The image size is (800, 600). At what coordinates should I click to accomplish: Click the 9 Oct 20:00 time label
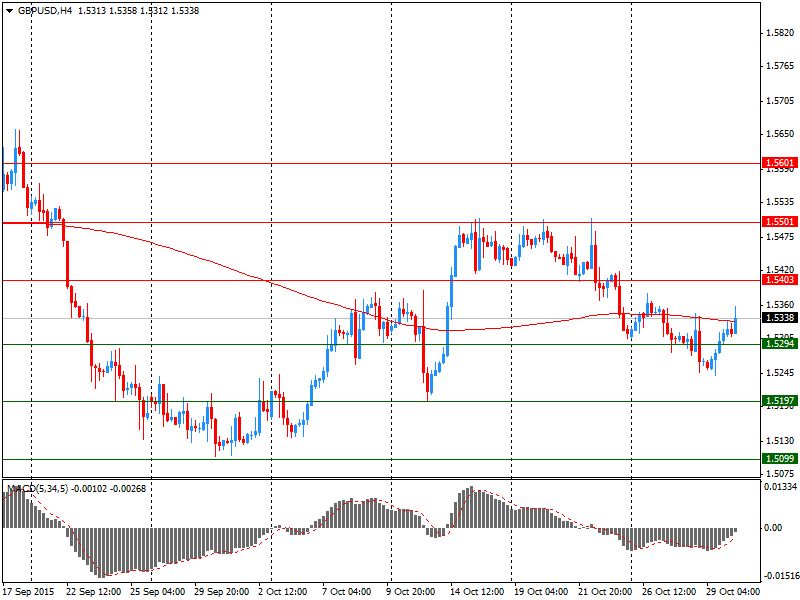click(x=410, y=592)
